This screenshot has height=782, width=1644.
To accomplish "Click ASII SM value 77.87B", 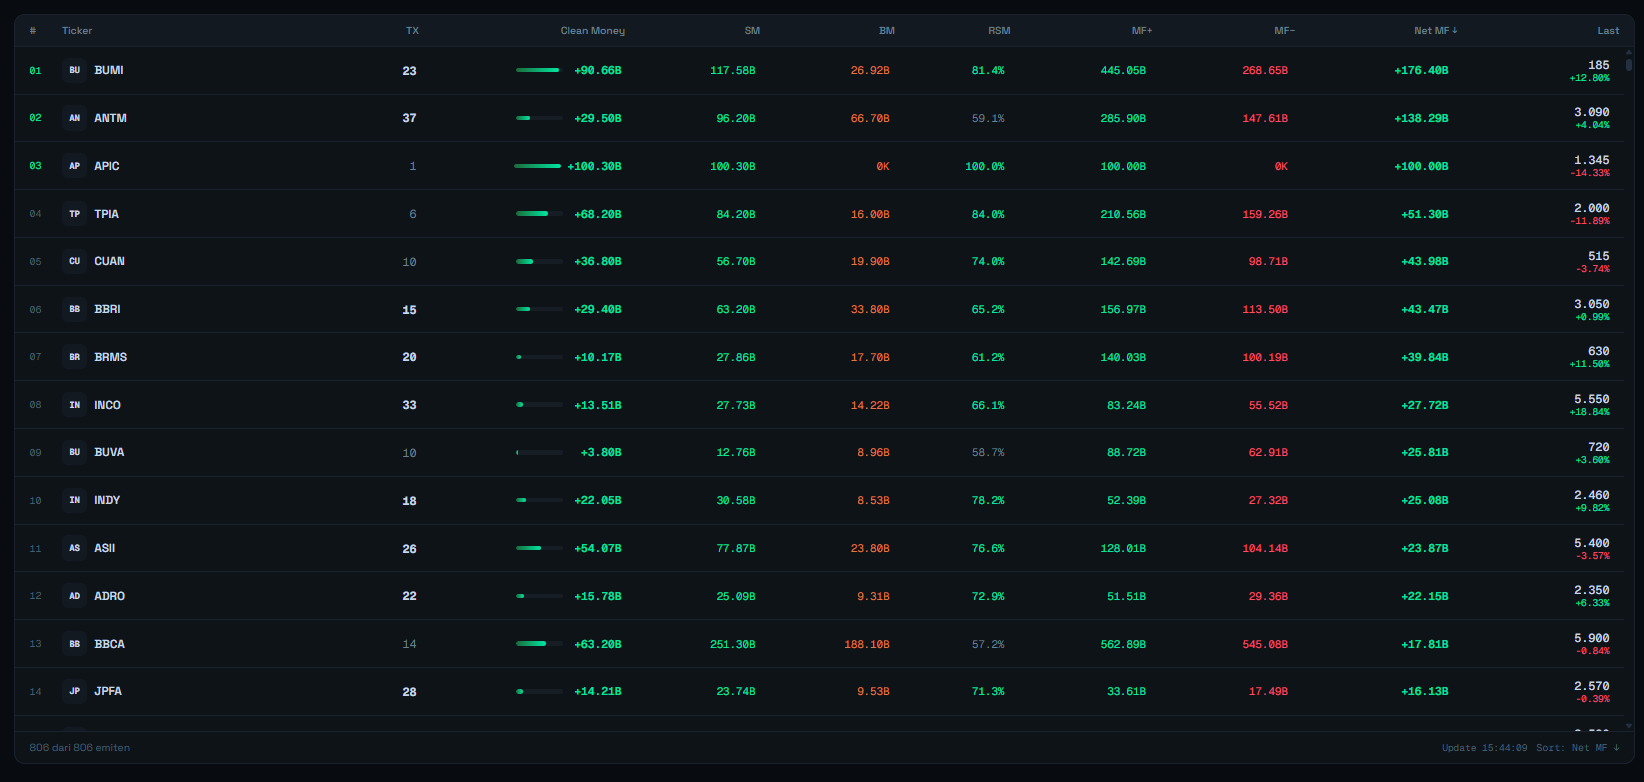I will (x=736, y=548).
